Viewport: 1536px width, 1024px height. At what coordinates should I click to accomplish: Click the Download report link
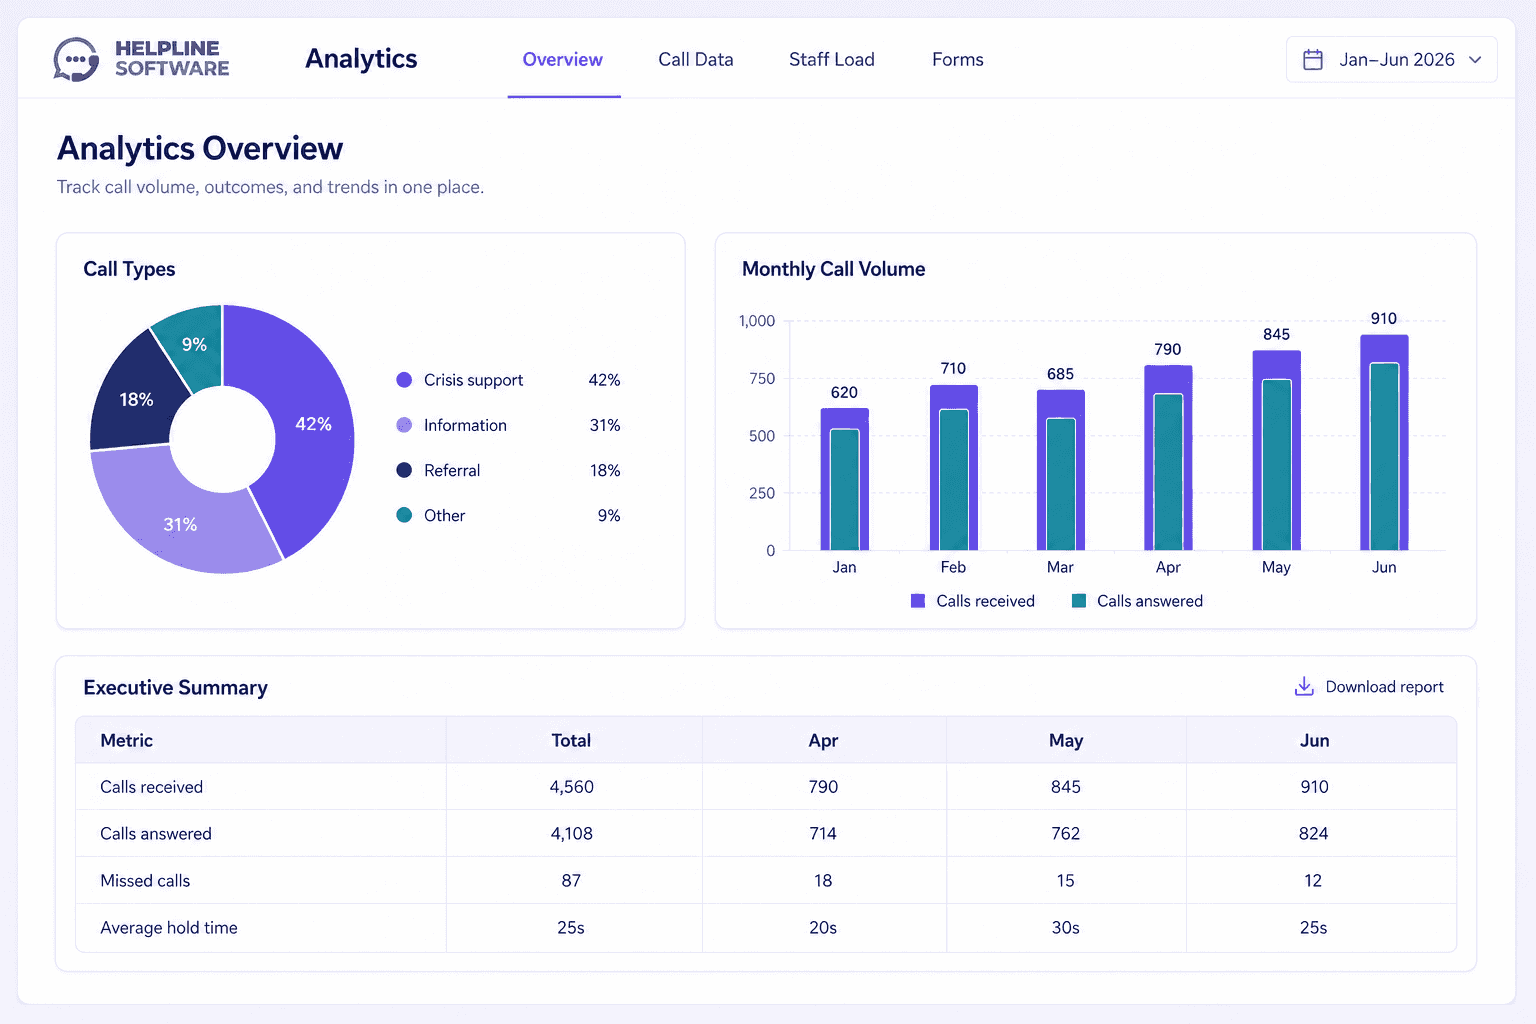click(x=1369, y=686)
